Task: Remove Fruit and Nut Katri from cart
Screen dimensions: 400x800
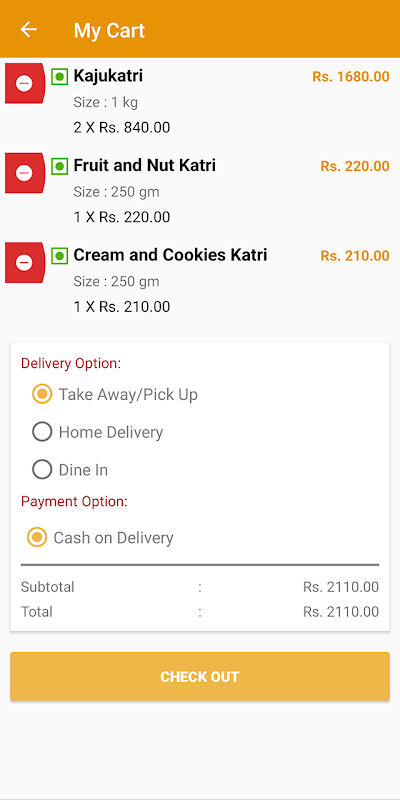Action: [24, 173]
